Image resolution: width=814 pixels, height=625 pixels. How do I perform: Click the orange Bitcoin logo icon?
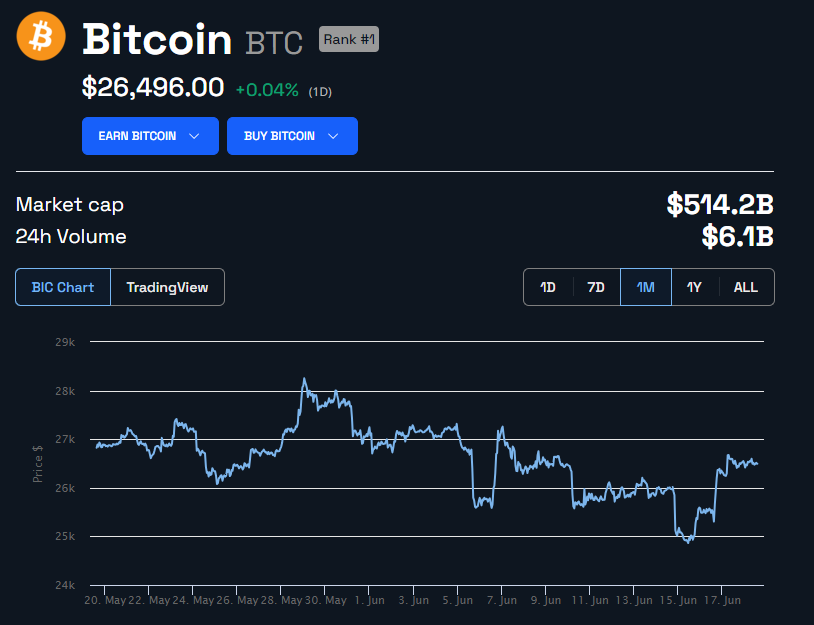point(41,36)
